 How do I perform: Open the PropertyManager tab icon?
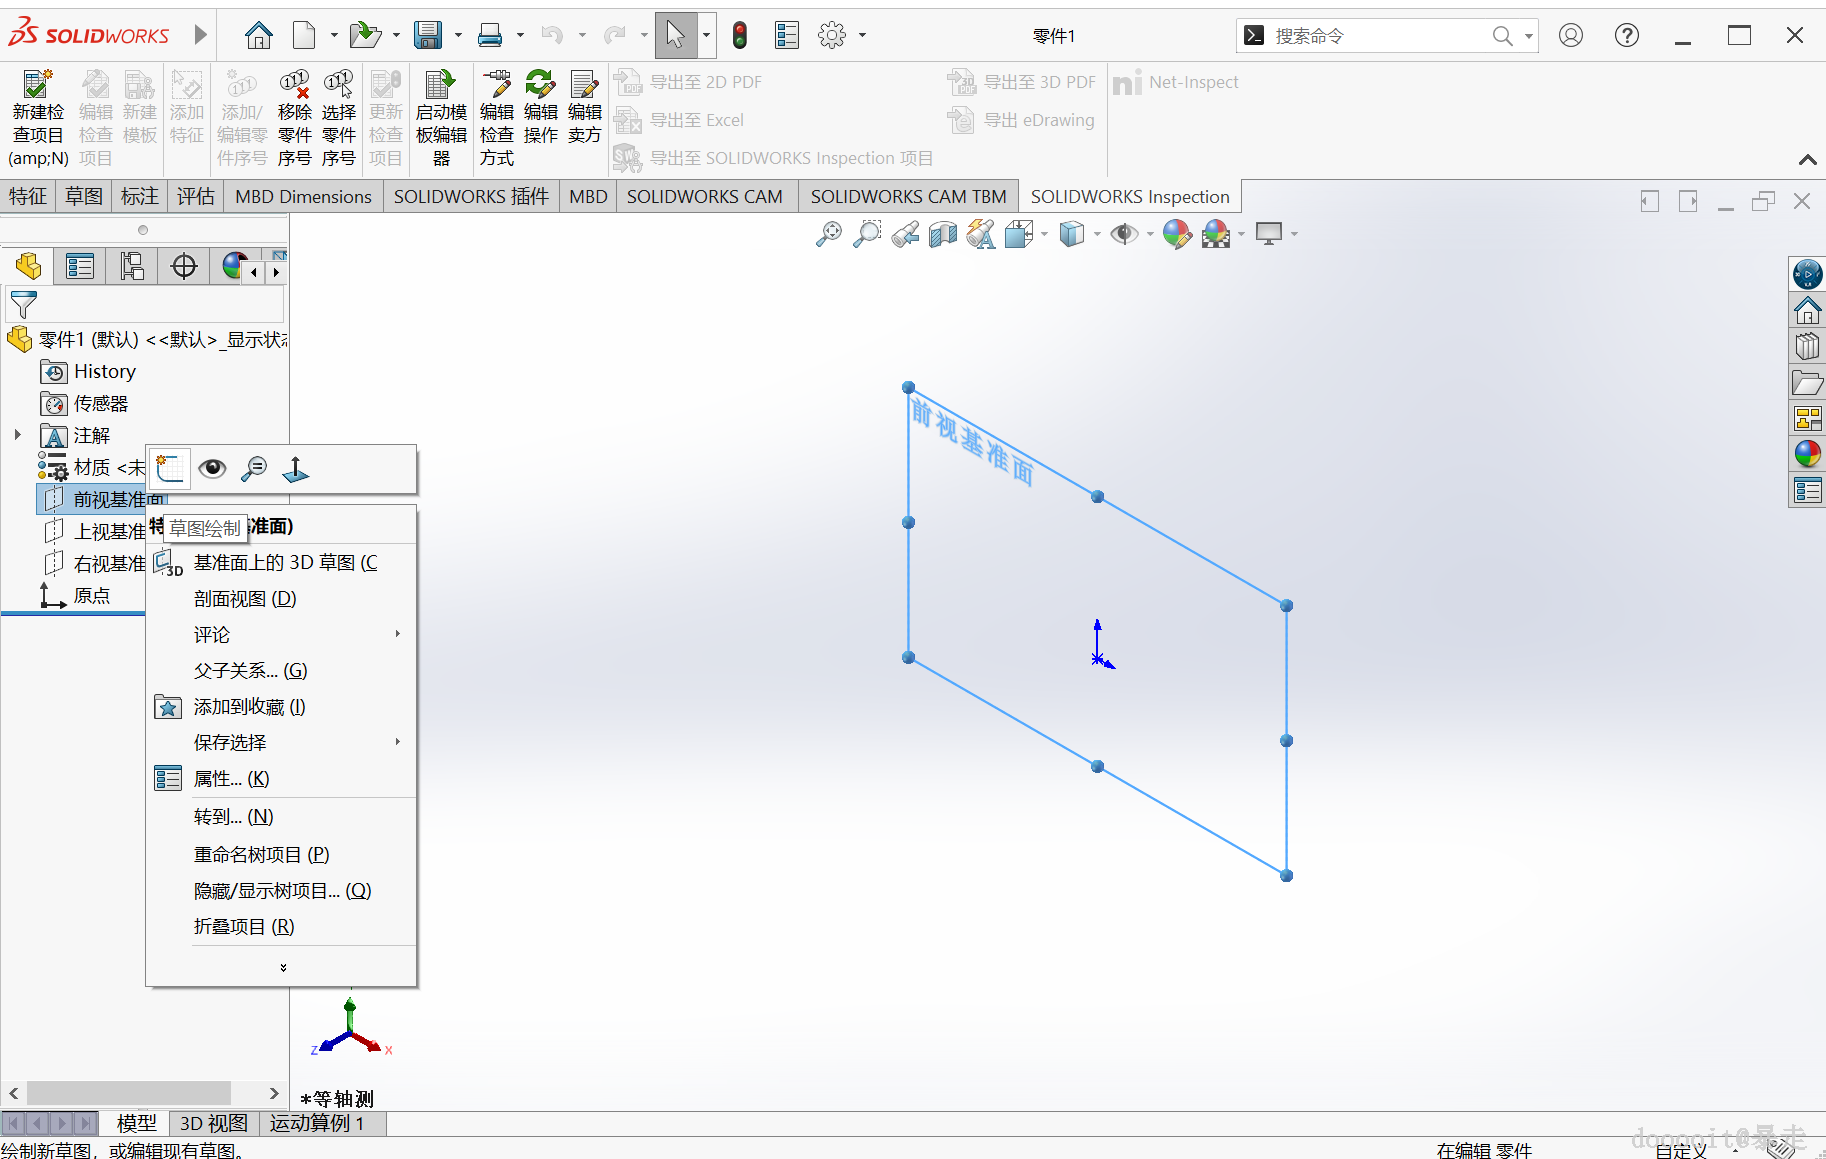(x=80, y=266)
